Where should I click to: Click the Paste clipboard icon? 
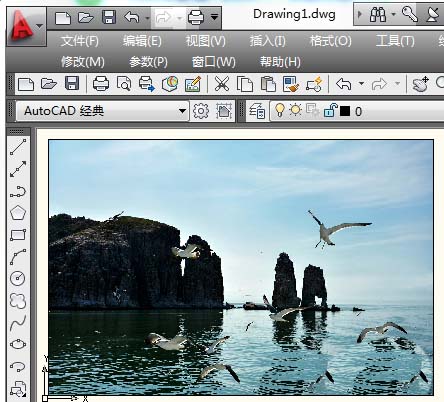pos(268,84)
